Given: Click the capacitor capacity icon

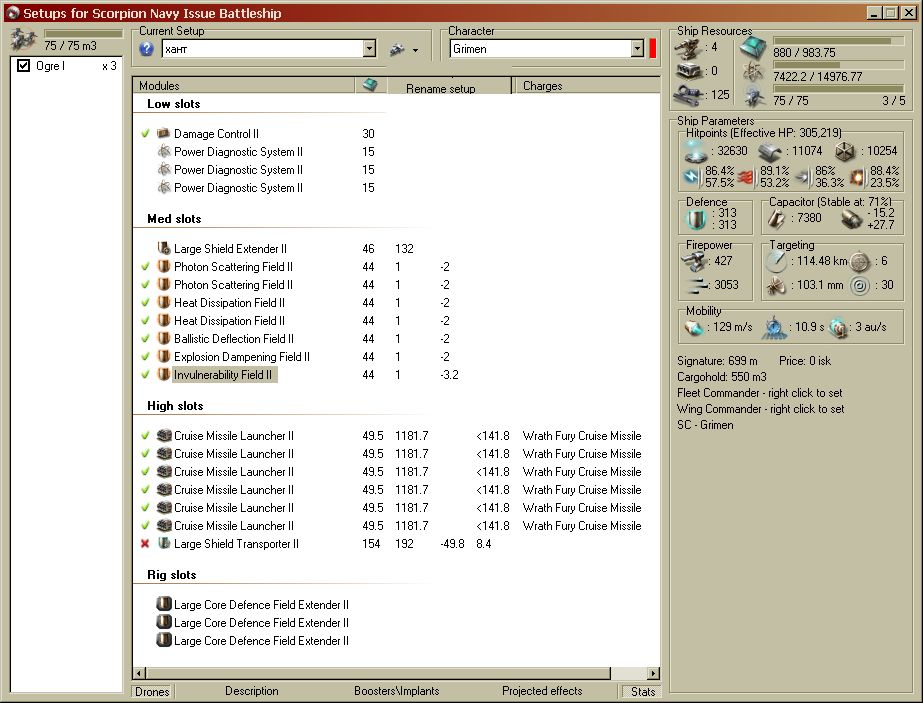Looking at the screenshot, I should click(776, 219).
